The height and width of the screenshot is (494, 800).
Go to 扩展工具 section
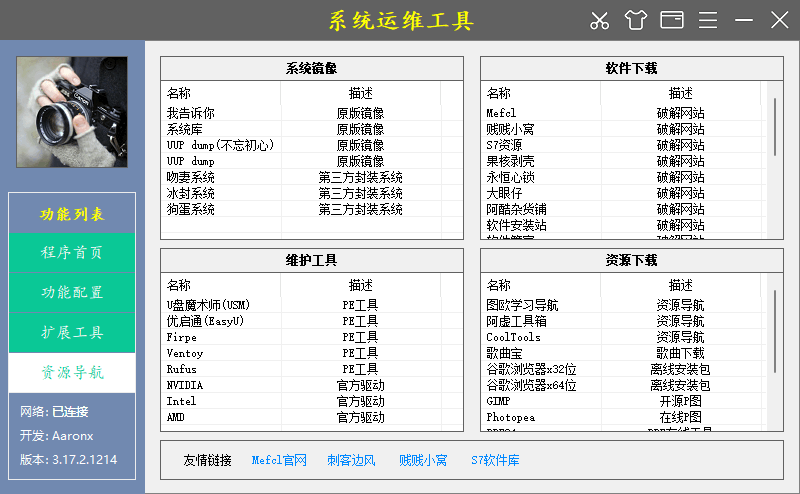click(x=72, y=333)
